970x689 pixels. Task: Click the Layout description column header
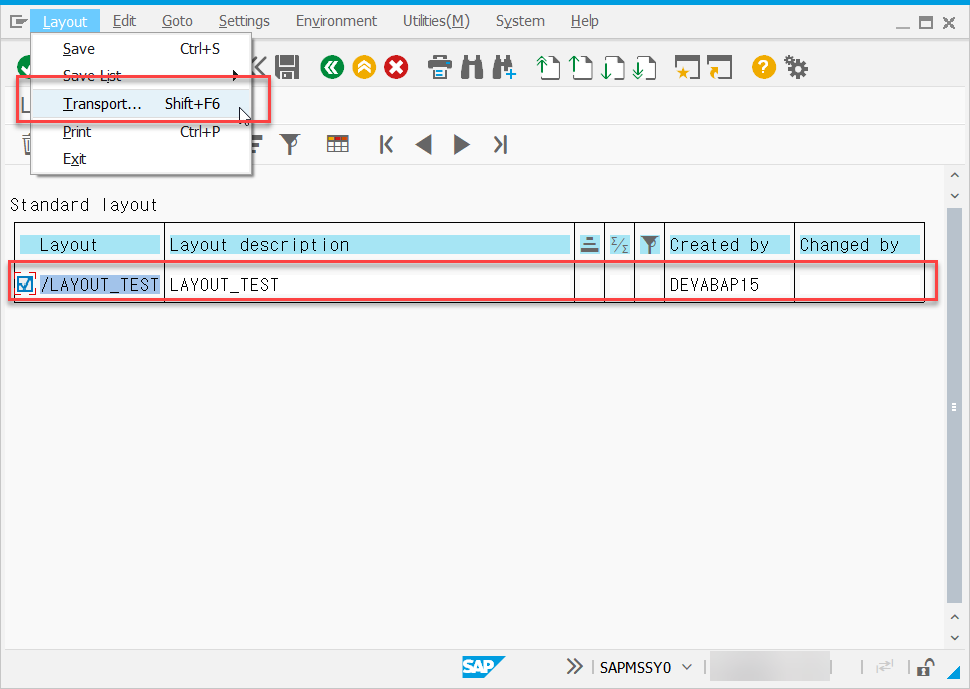(369, 245)
